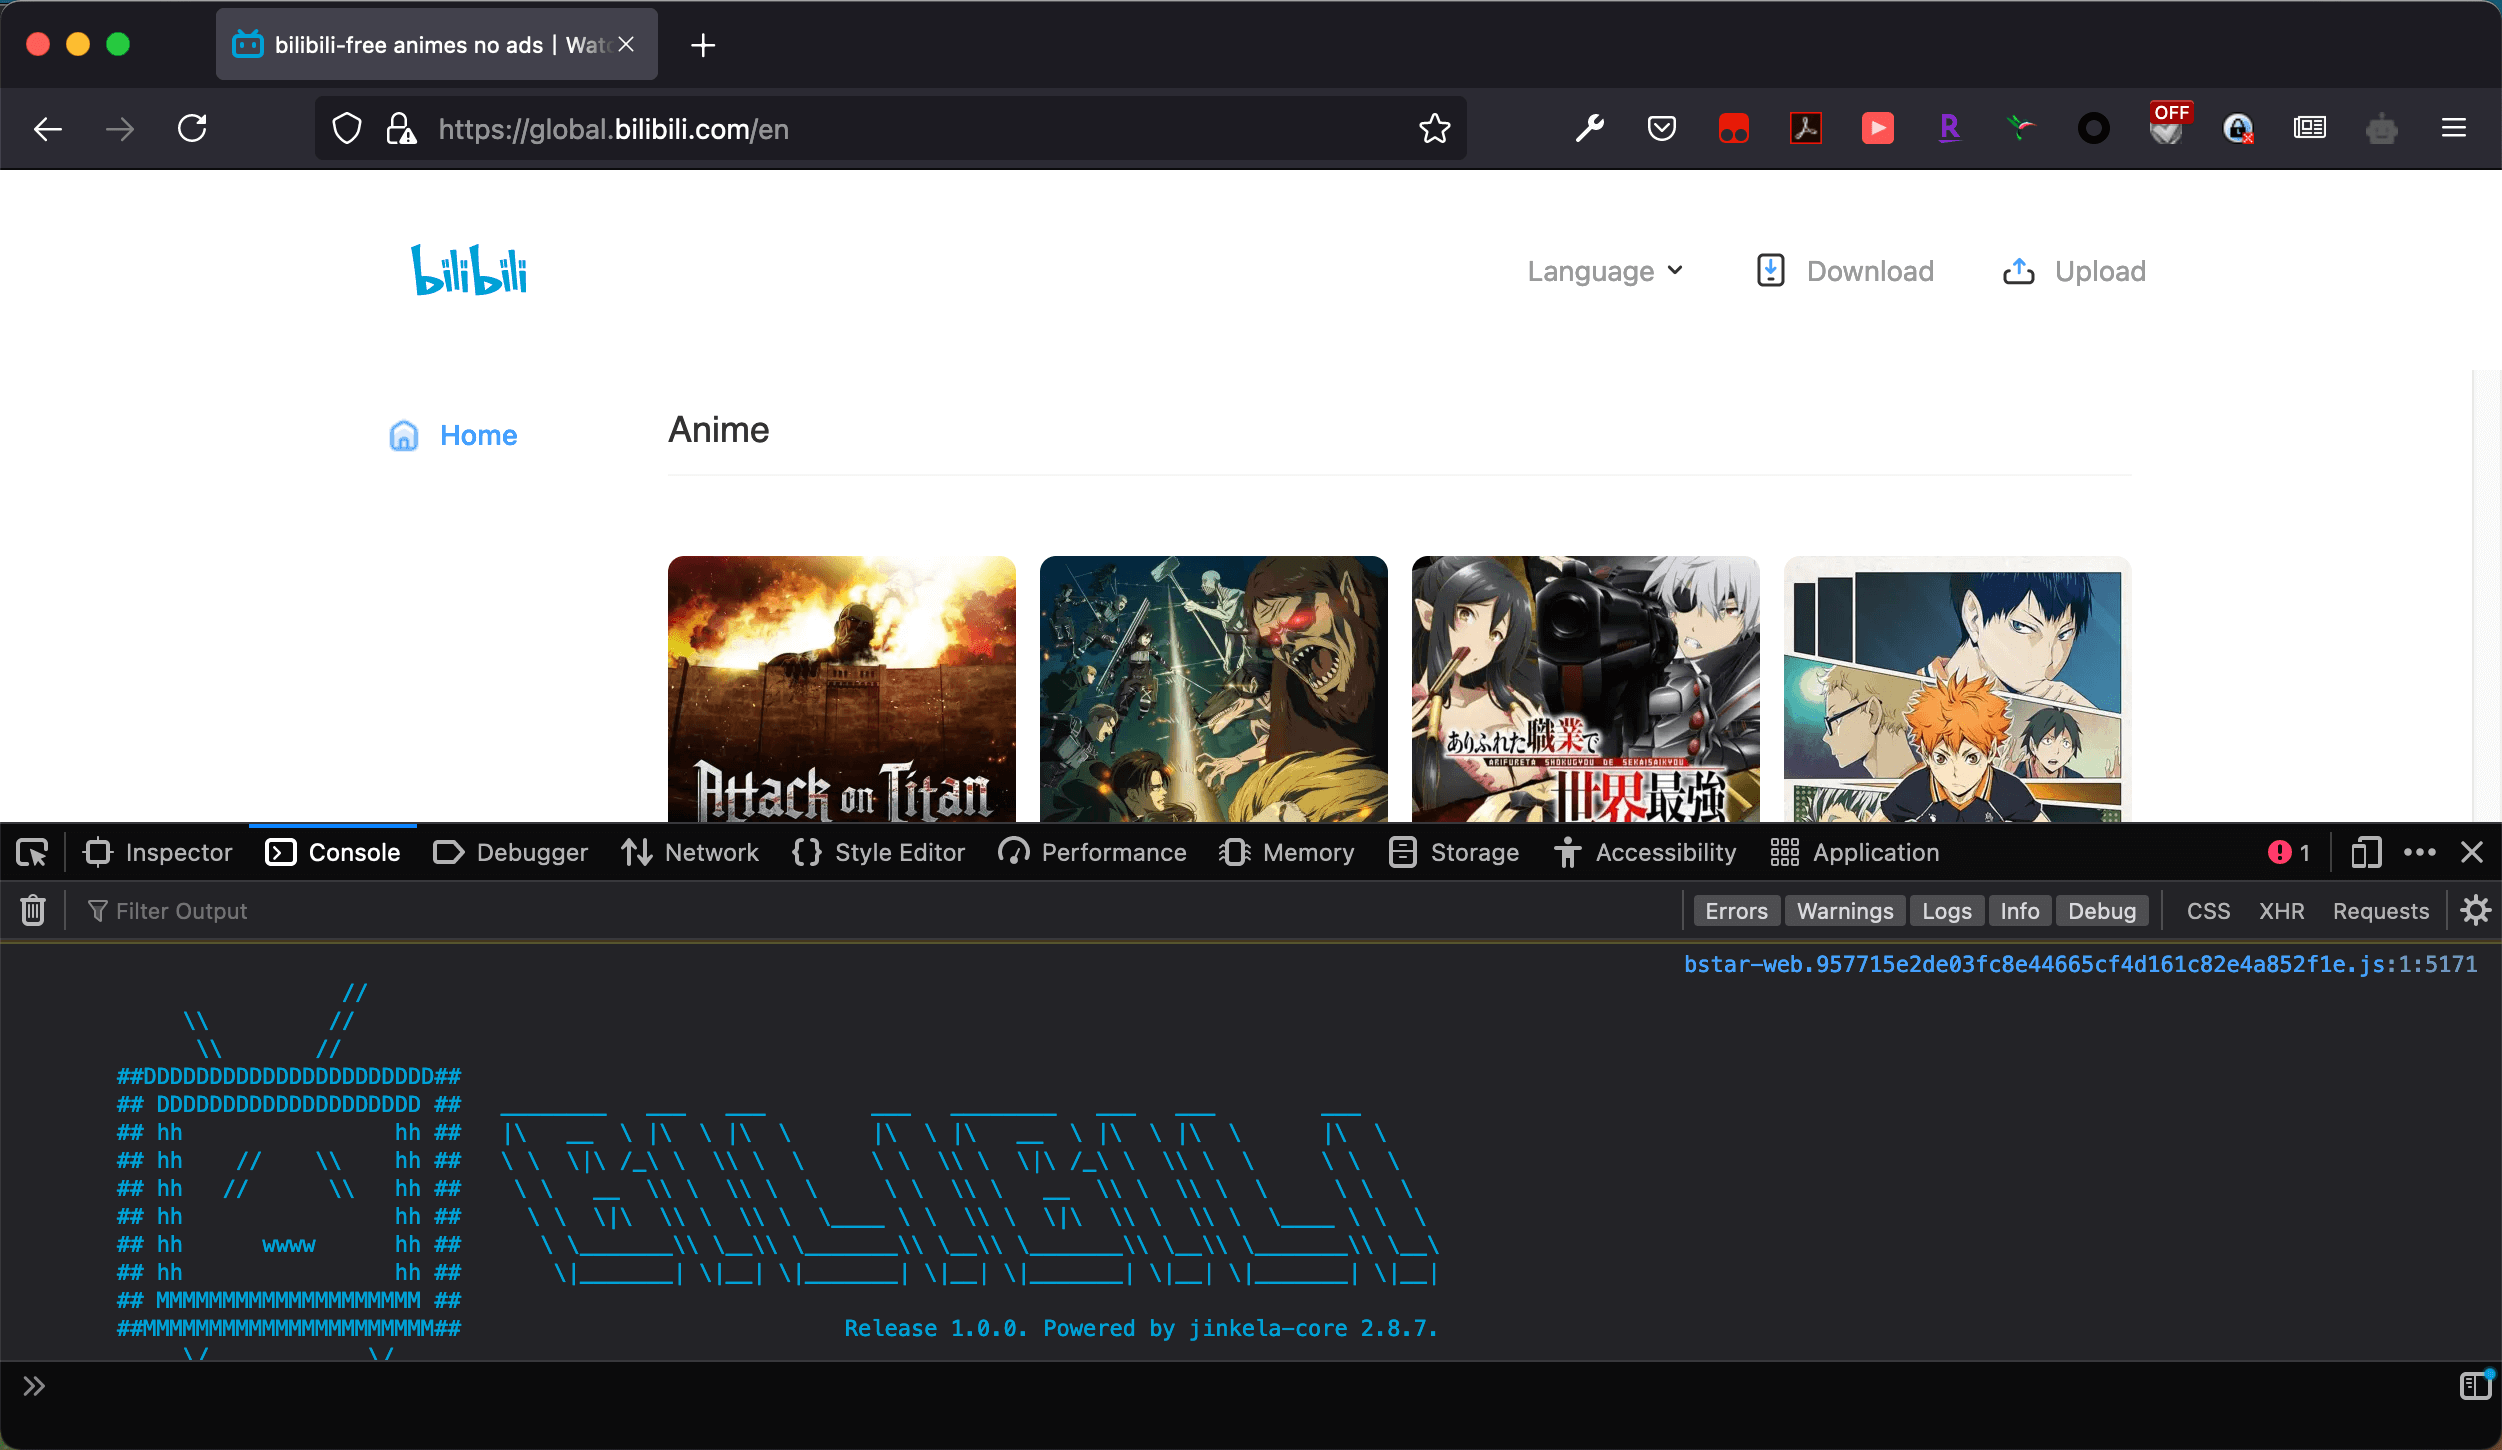Screen dimensions: 2502x1450
Task: Disable the Debug log filter
Action: [2101, 910]
